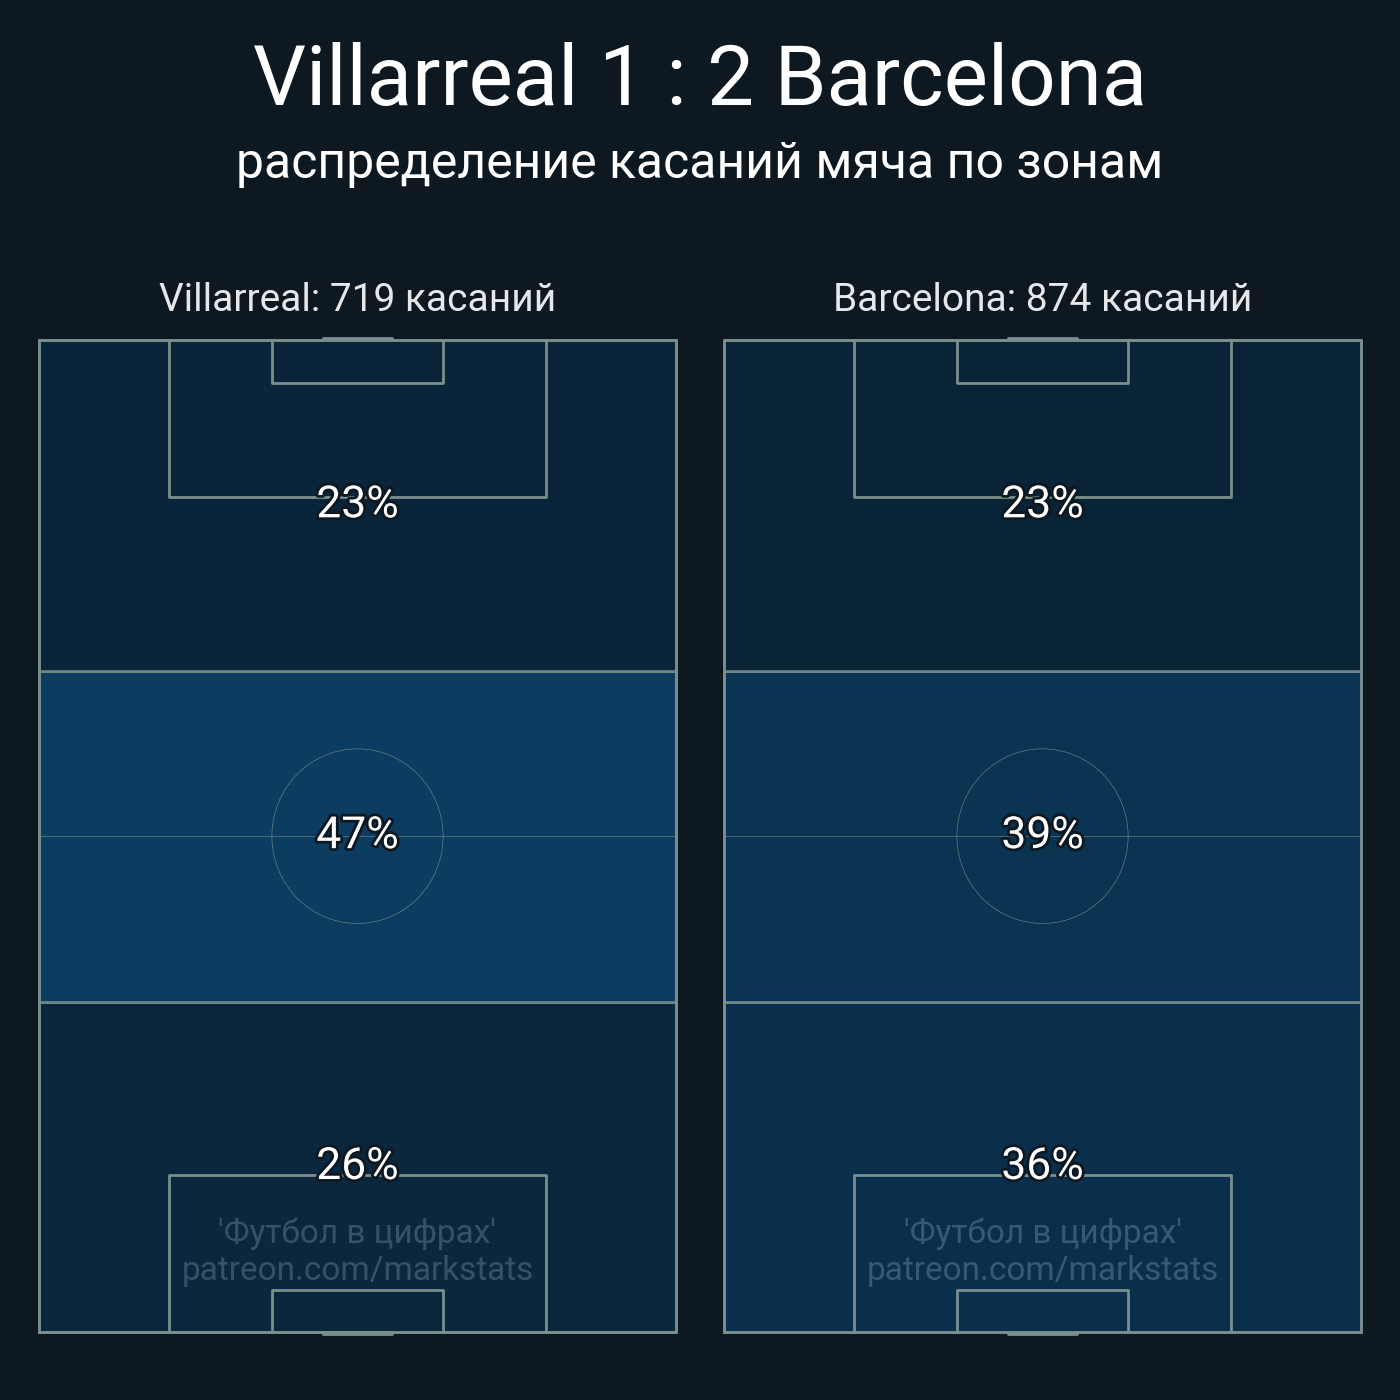The height and width of the screenshot is (1400, 1400).
Task: Click the bottom goal box on Barcelona's pitch
Action: point(1042,1311)
